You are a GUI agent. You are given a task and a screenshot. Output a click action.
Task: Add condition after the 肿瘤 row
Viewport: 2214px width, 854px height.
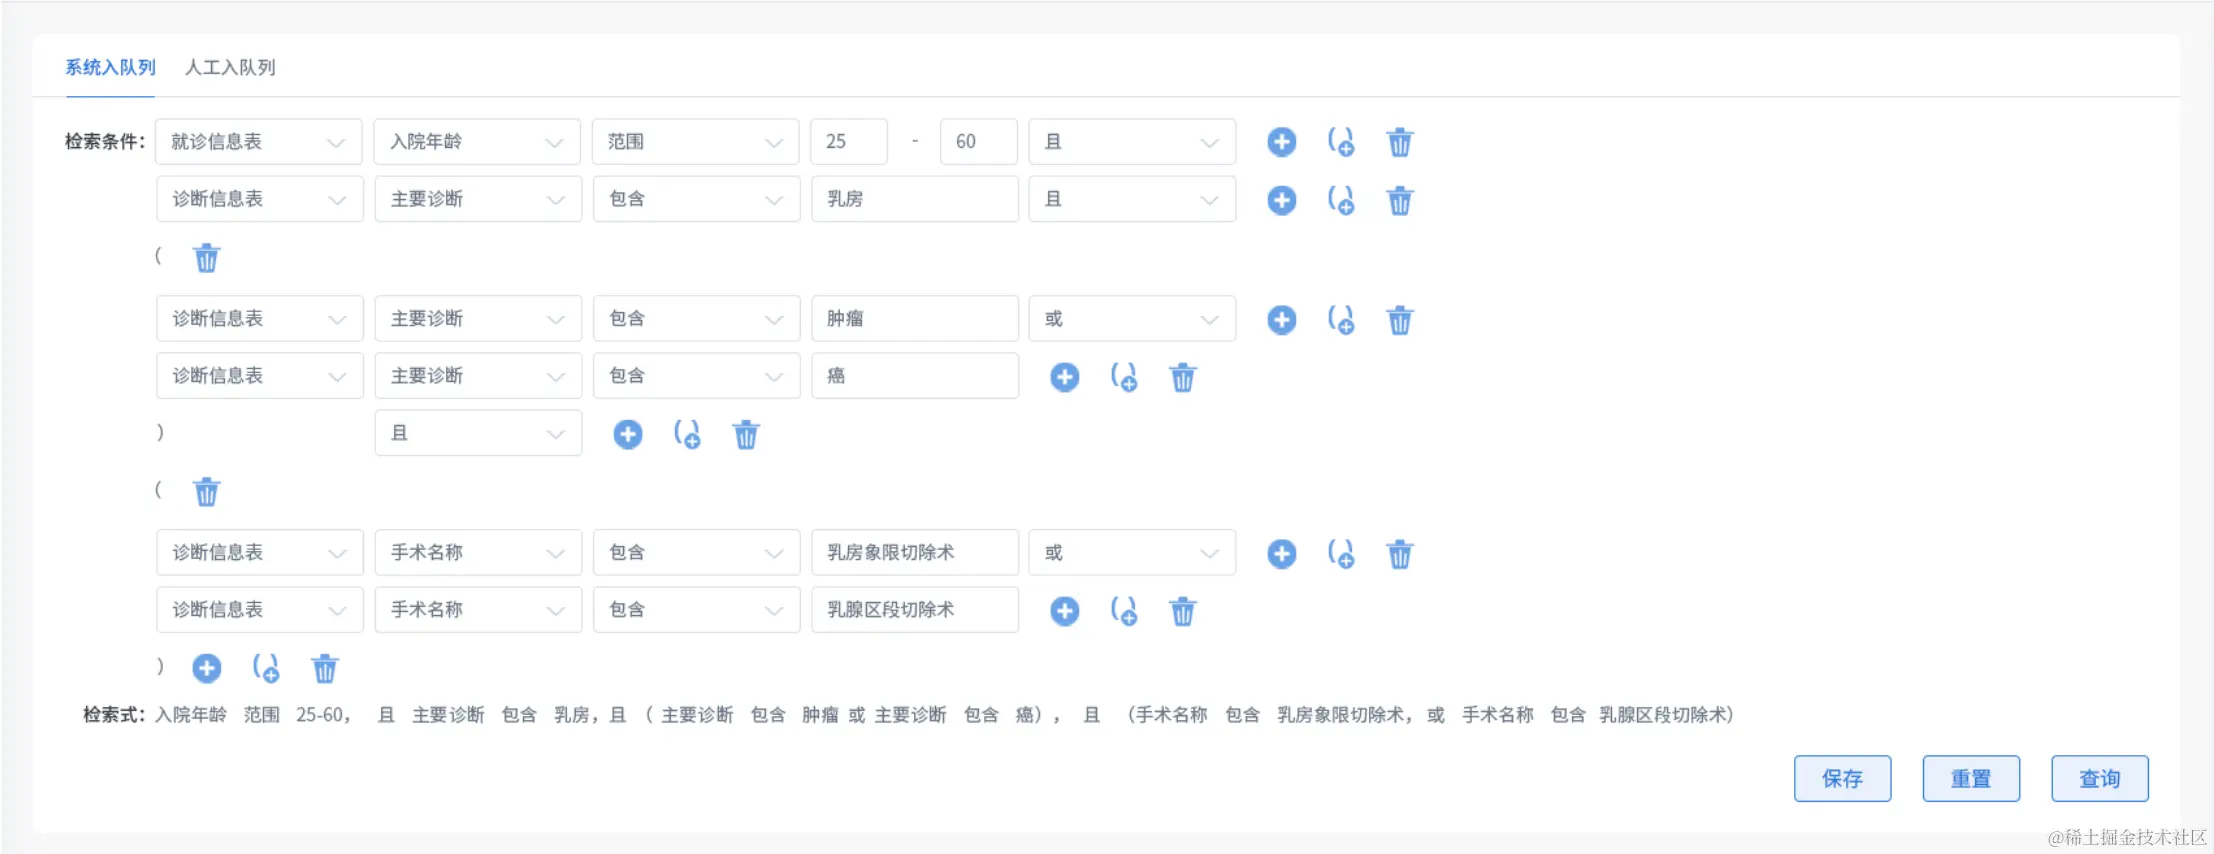click(1281, 320)
